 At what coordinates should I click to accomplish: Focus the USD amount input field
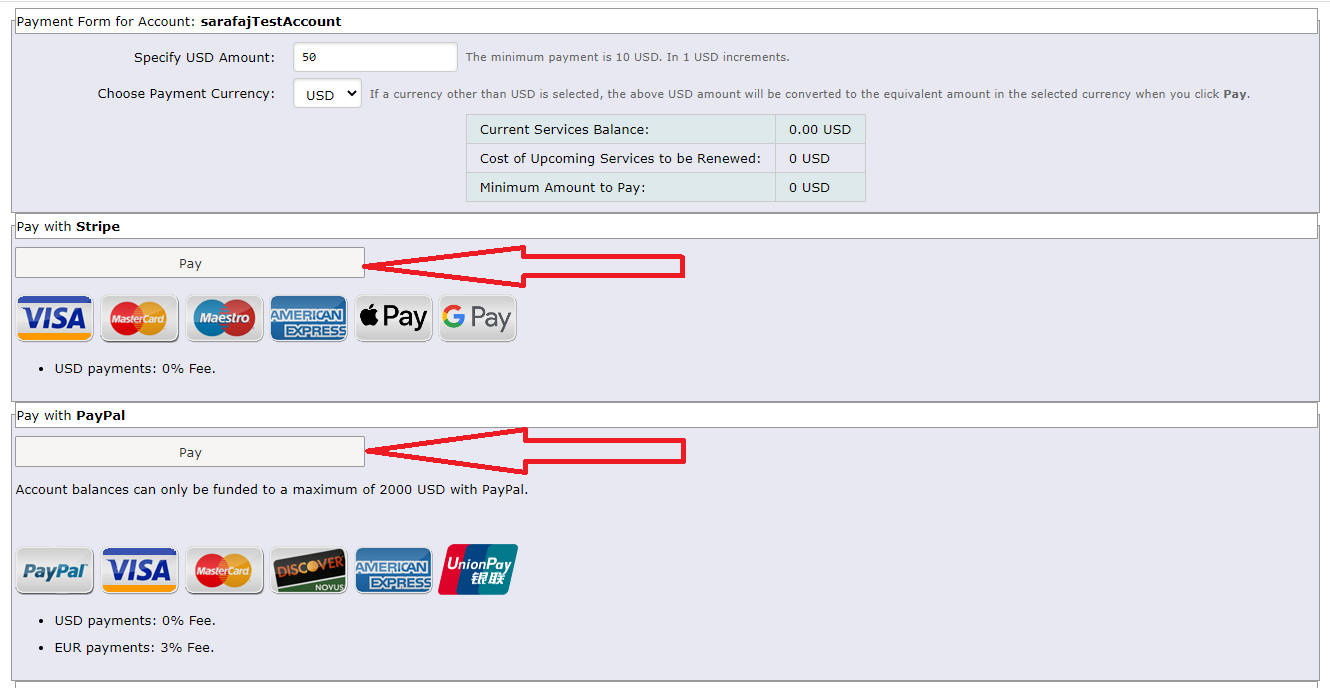click(x=375, y=57)
